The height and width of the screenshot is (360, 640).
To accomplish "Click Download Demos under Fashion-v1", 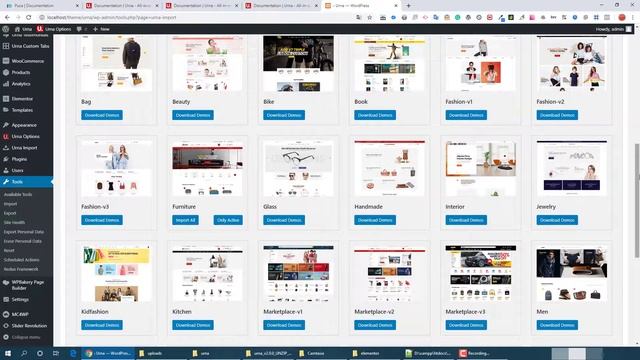I will pos(466,115).
